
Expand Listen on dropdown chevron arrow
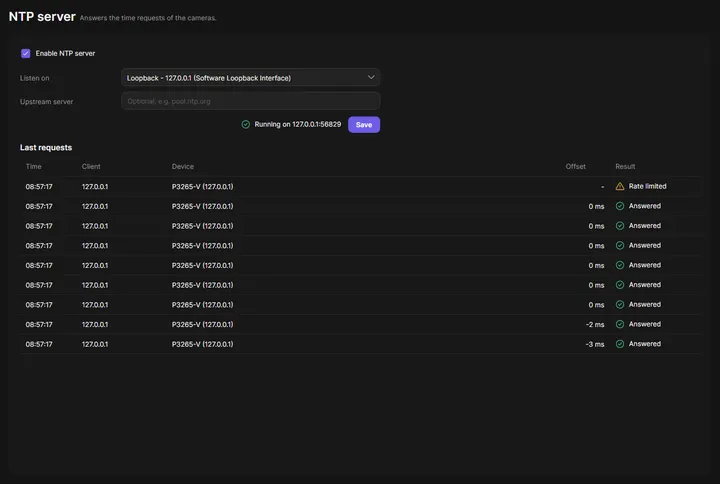tap(371, 78)
